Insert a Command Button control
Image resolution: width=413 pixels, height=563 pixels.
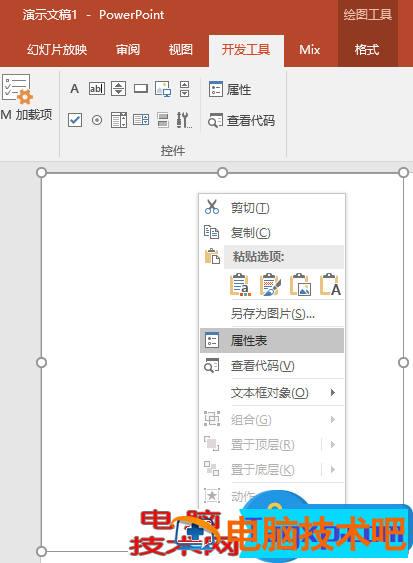click(141, 88)
